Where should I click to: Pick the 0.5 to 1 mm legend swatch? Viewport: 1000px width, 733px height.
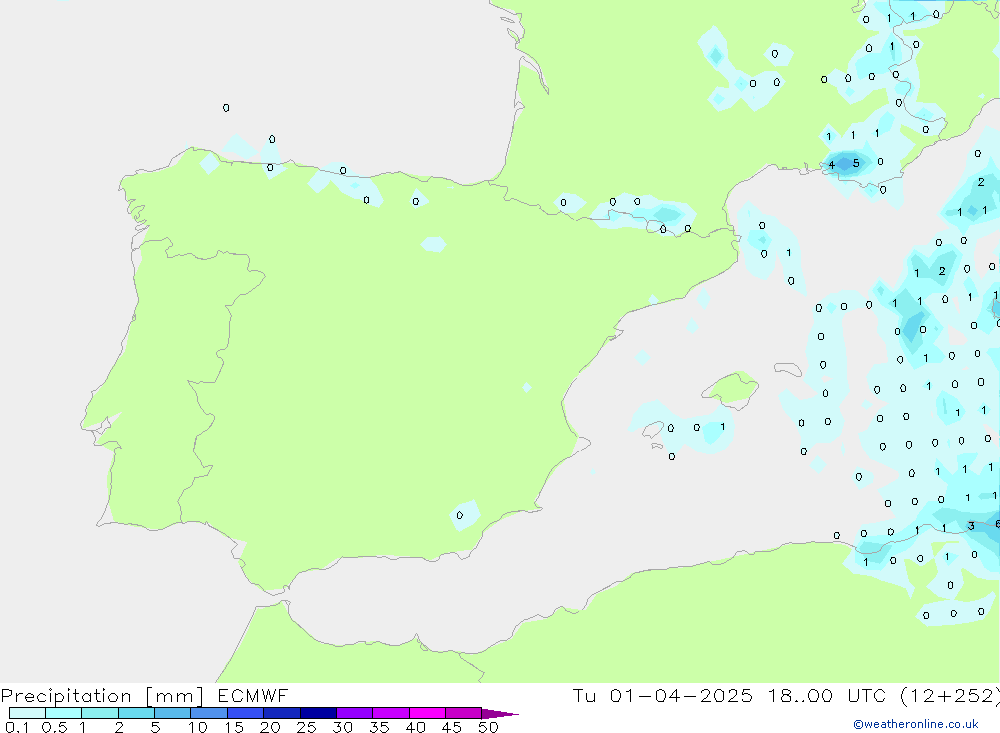click(x=63, y=713)
